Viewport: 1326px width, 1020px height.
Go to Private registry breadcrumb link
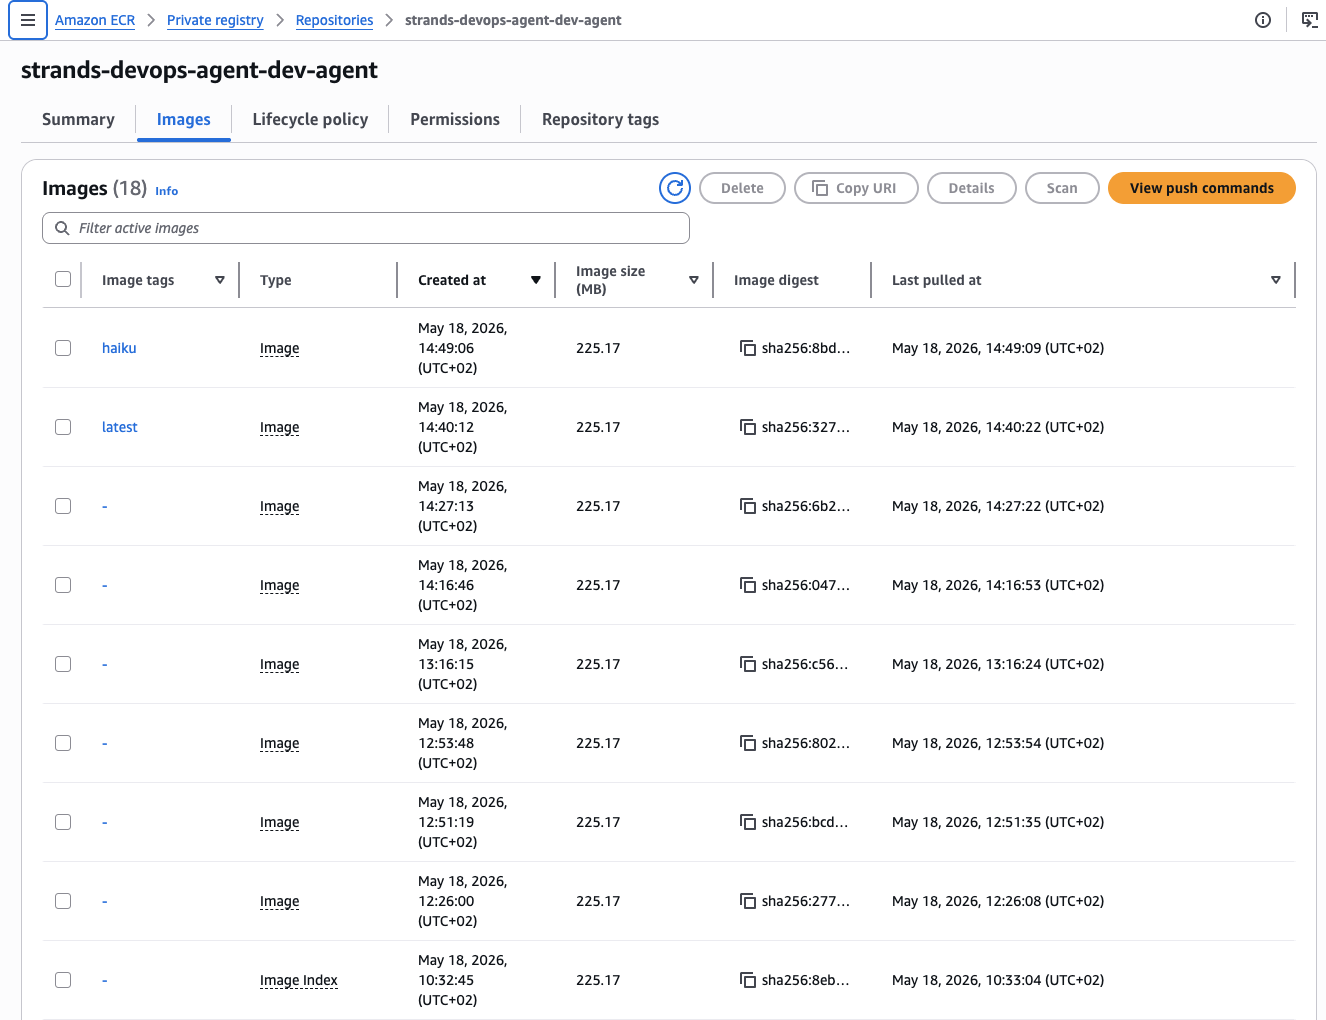pos(215,20)
